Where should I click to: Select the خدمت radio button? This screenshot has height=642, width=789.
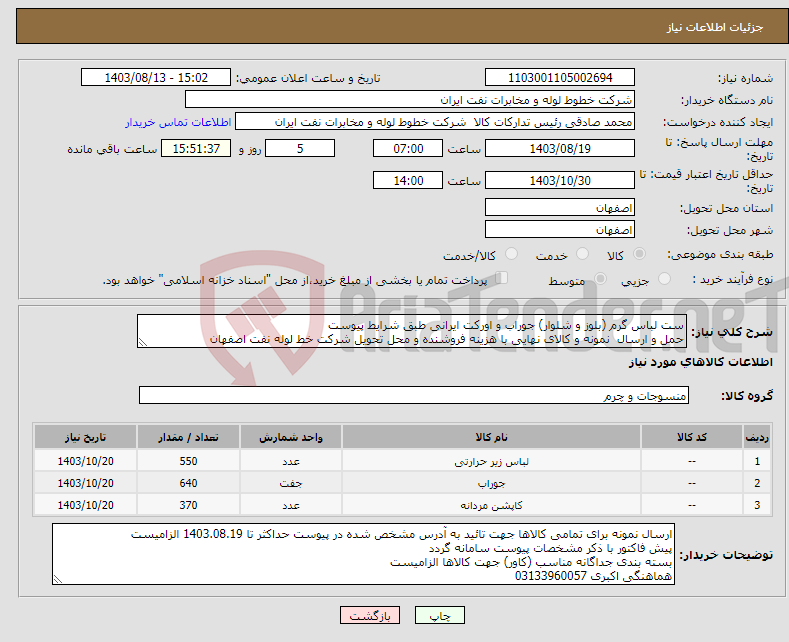pyautogui.click(x=582, y=254)
